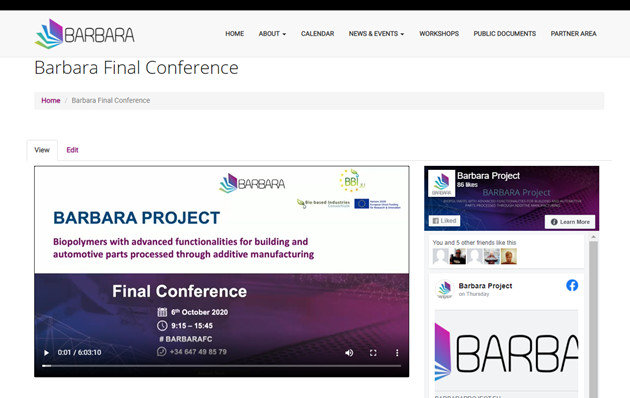Click the Home breadcrumb link
This screenshot has height=398, width=630.
point(51,100)
